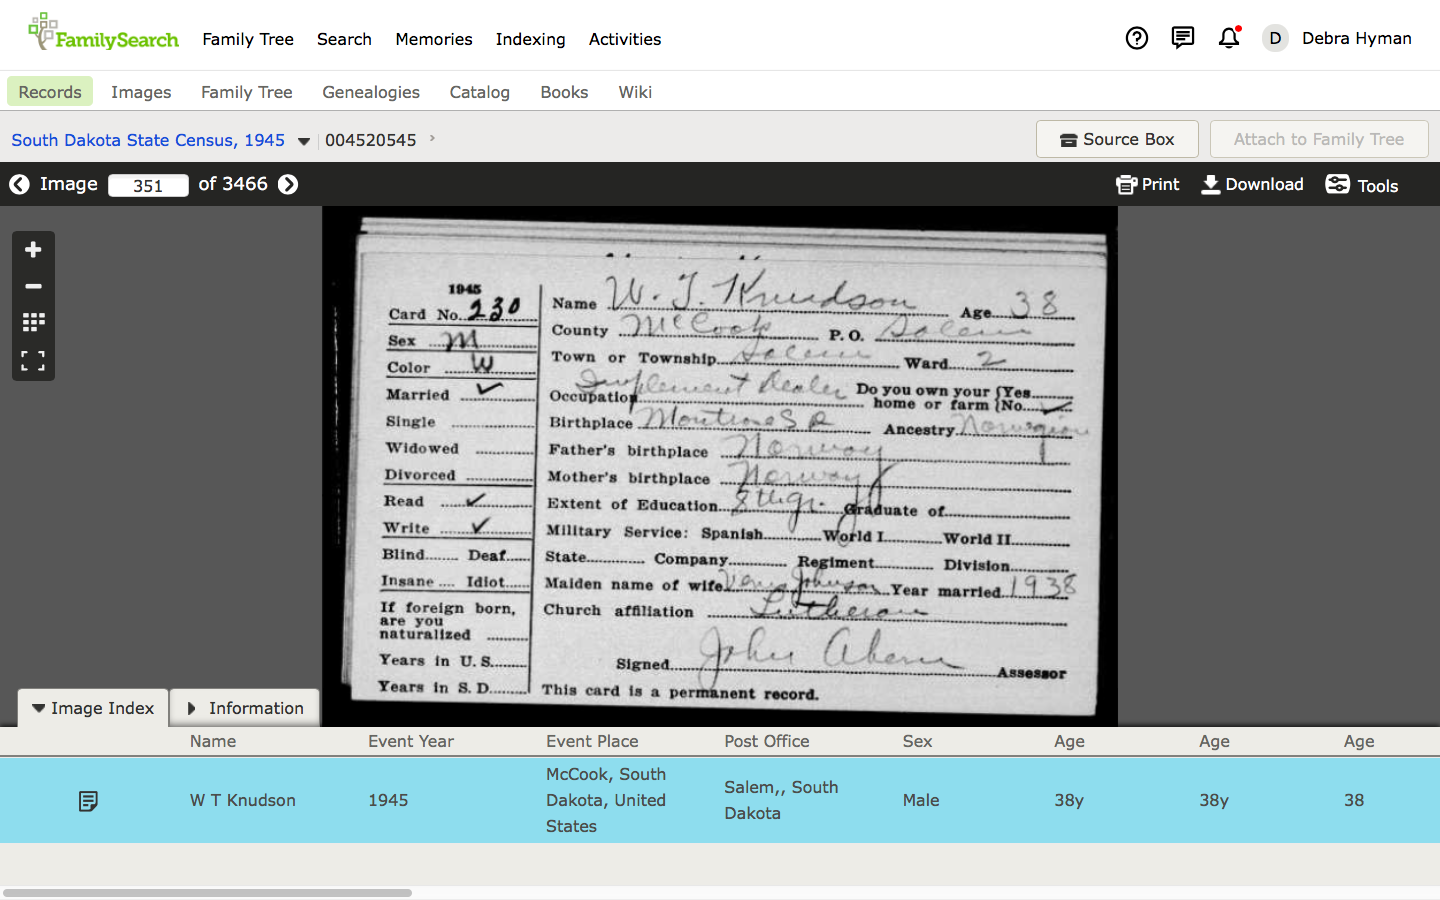This screenshot has width=1440, height=900.
Task: Expand the Information panel
Action: [245, 708]
